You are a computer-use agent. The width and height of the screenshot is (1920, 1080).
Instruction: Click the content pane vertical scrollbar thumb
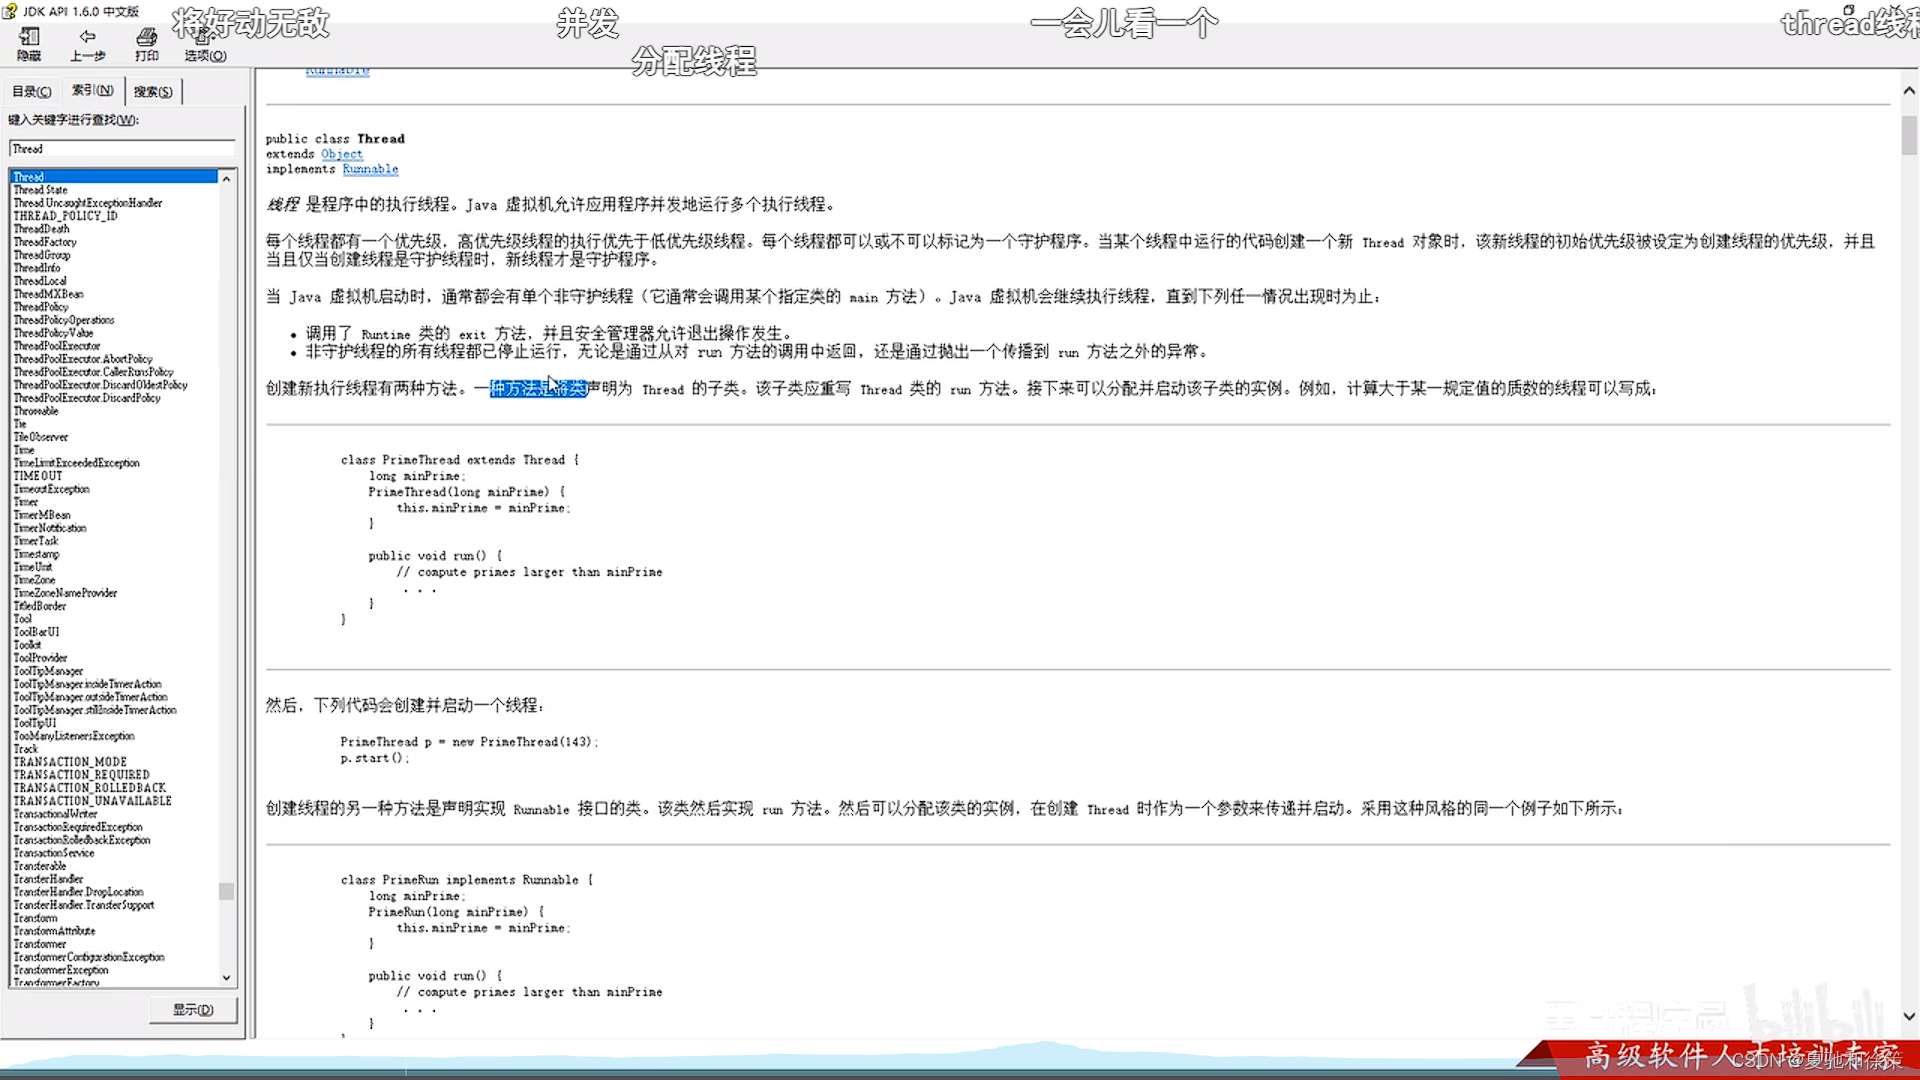click(x=1909, y=135)
